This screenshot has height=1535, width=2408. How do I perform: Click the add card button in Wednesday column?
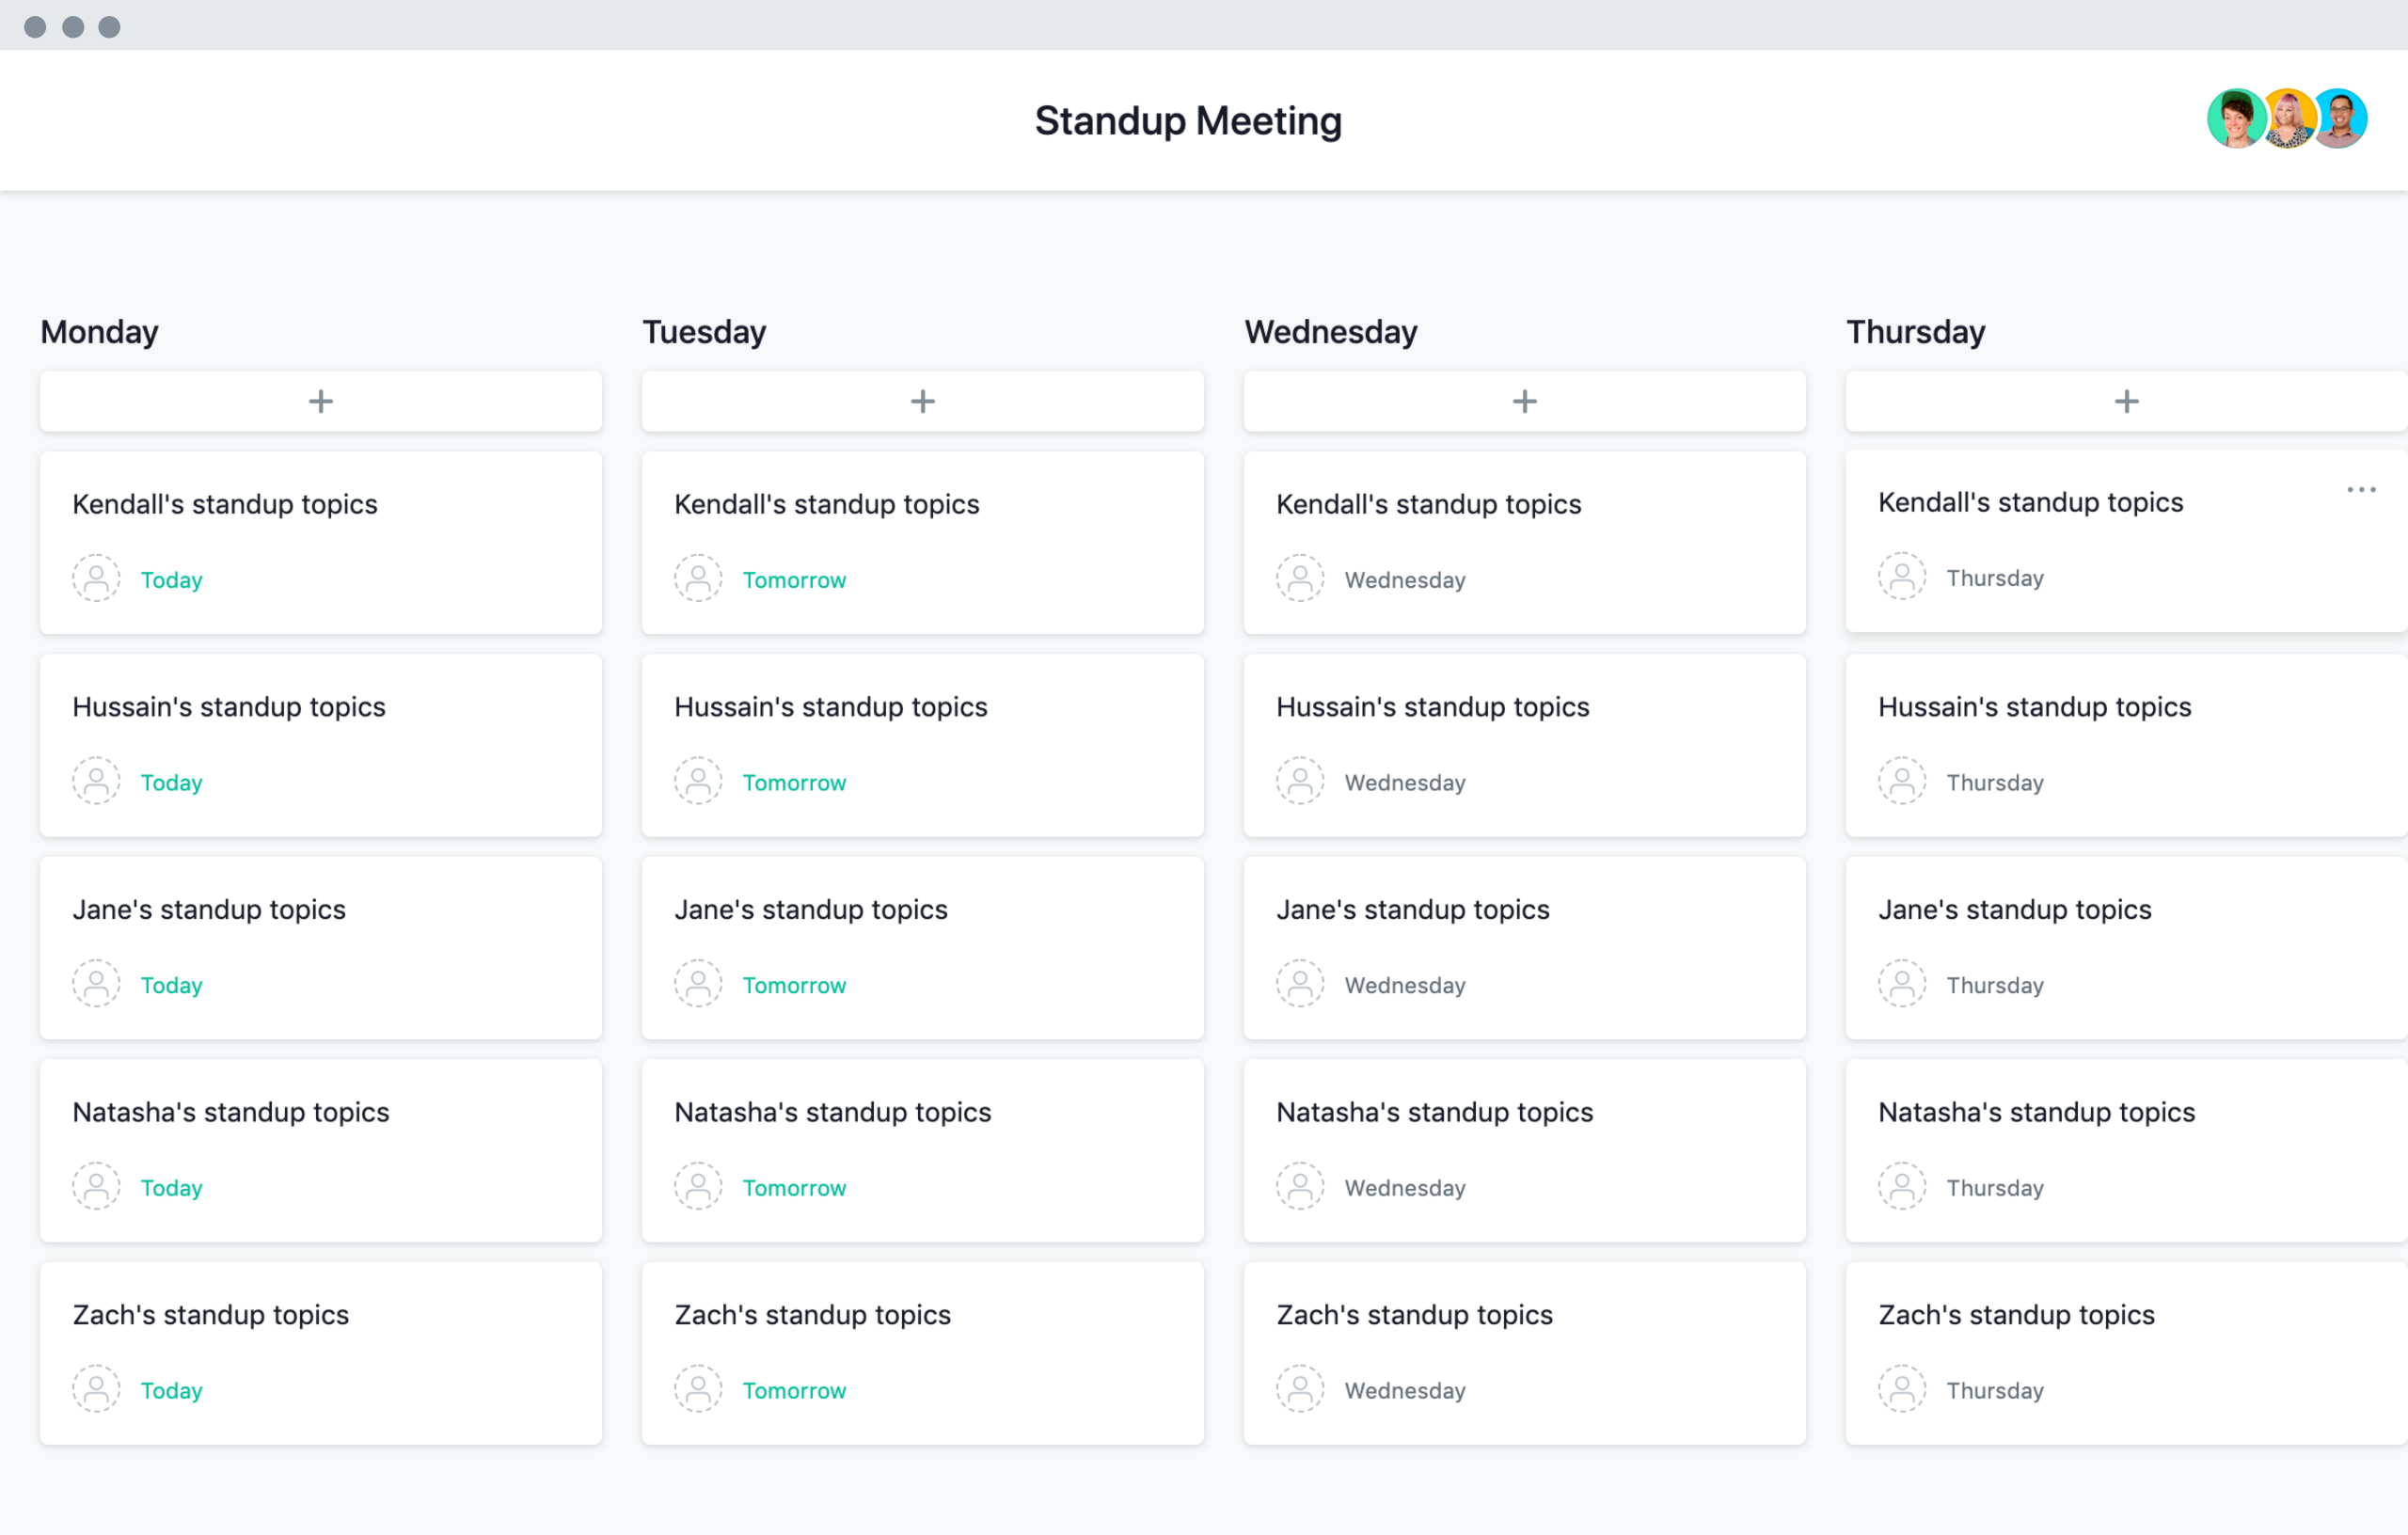point(1524,400)
